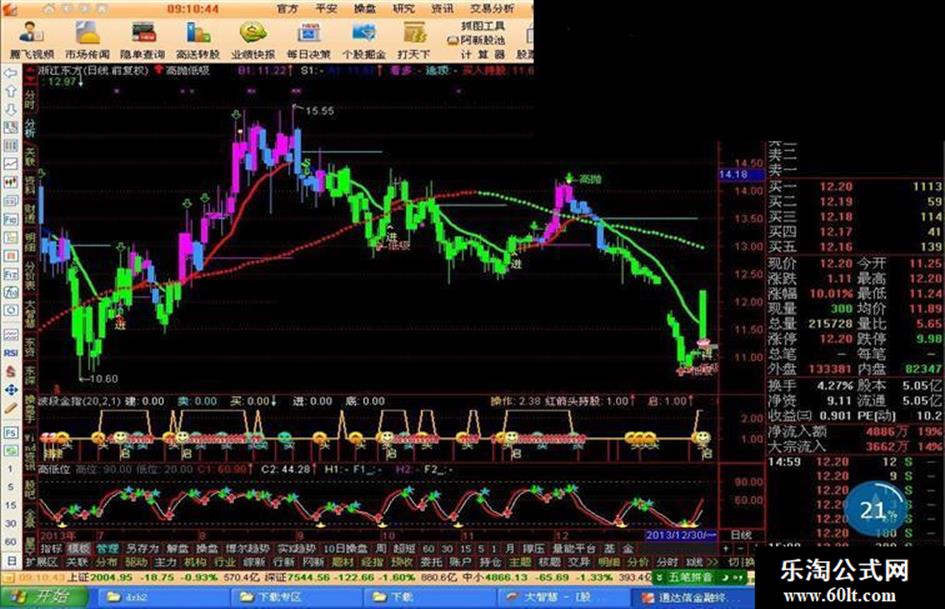
Task: Click the 模板 tab below chart
Action: 78,549
